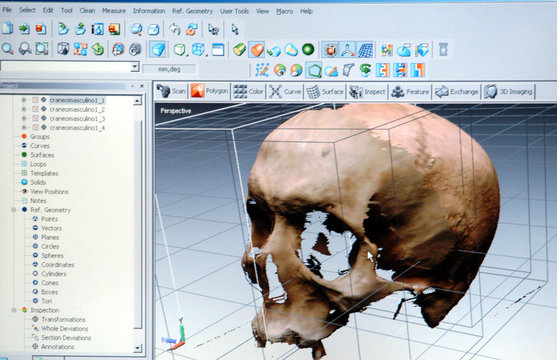Open the User Tools menu
The width and height of the screenshot is (557, 360).
(234, 11)
